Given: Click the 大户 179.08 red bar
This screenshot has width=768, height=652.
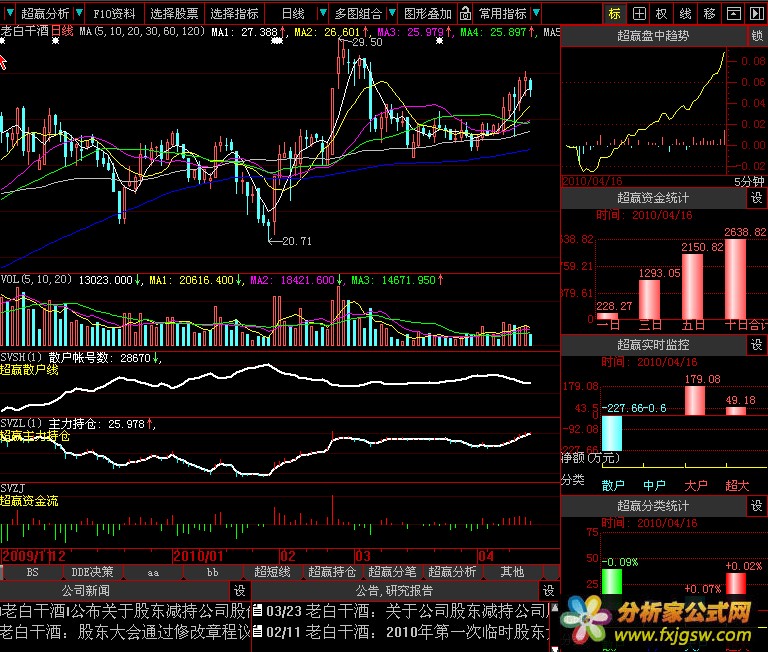Looking at the screenshot, I should (x=695, y=401).
